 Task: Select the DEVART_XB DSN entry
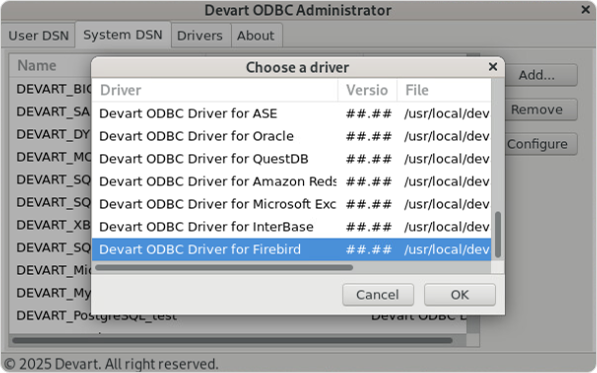point(53,225)
